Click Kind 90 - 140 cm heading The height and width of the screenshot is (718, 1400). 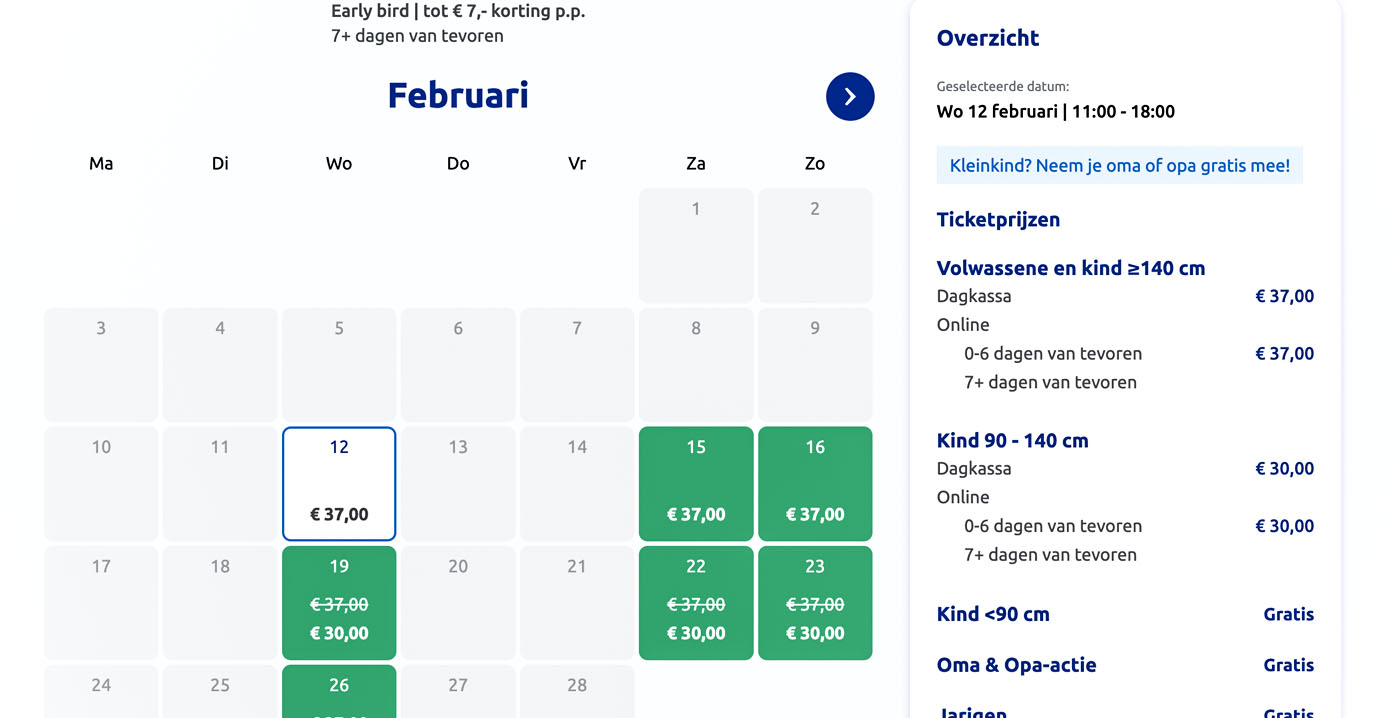(x=1012, y=440)
